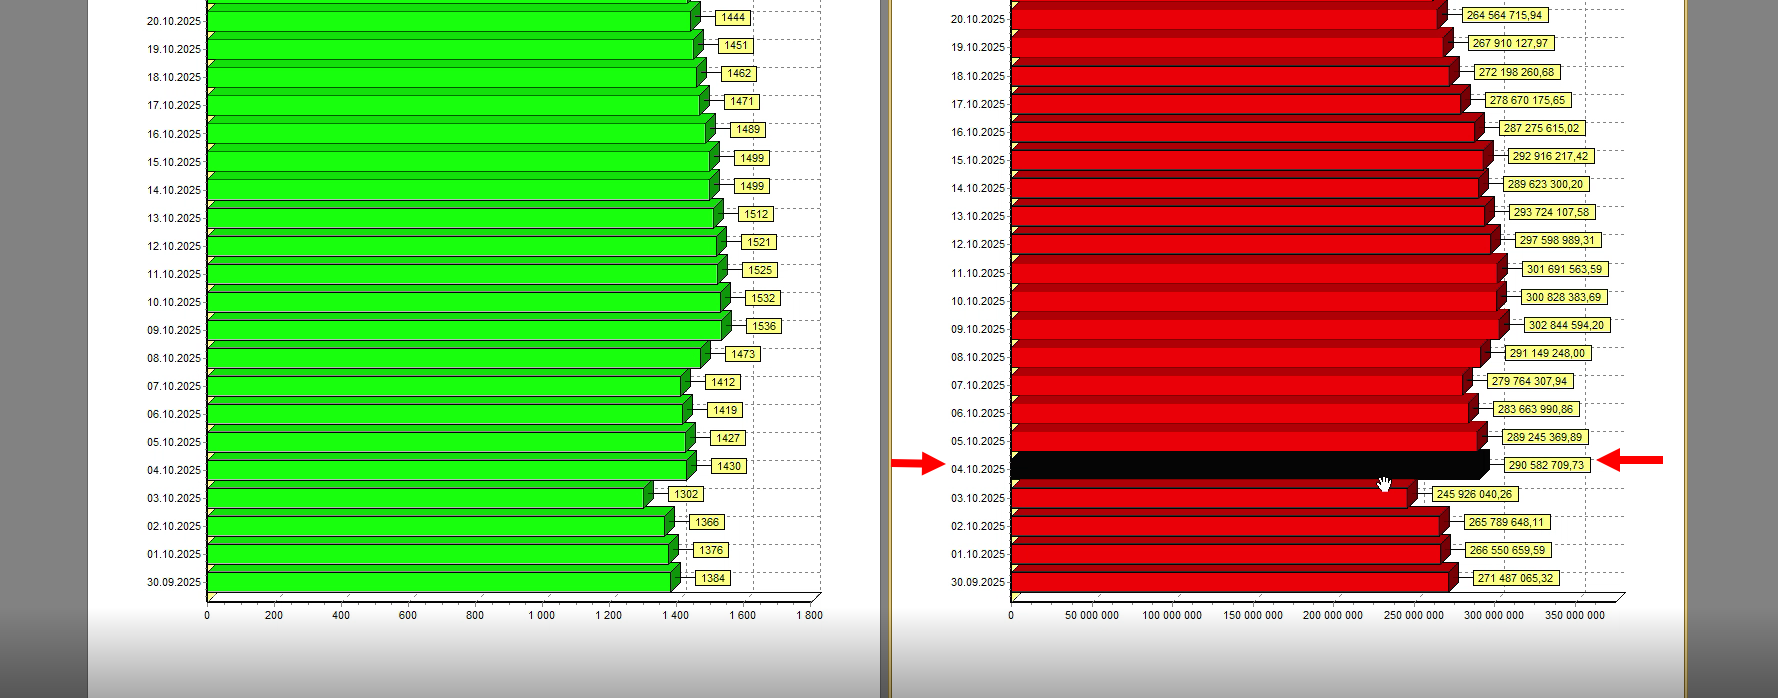Click the value label 1521

pyautogui.click(x=759, y=242)
